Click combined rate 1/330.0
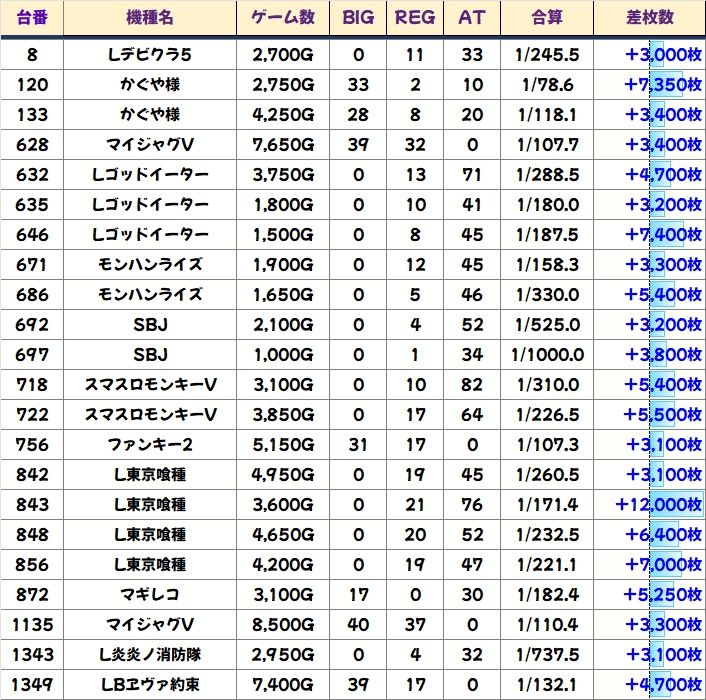This screenshot has height=700, width=706. 548,295
